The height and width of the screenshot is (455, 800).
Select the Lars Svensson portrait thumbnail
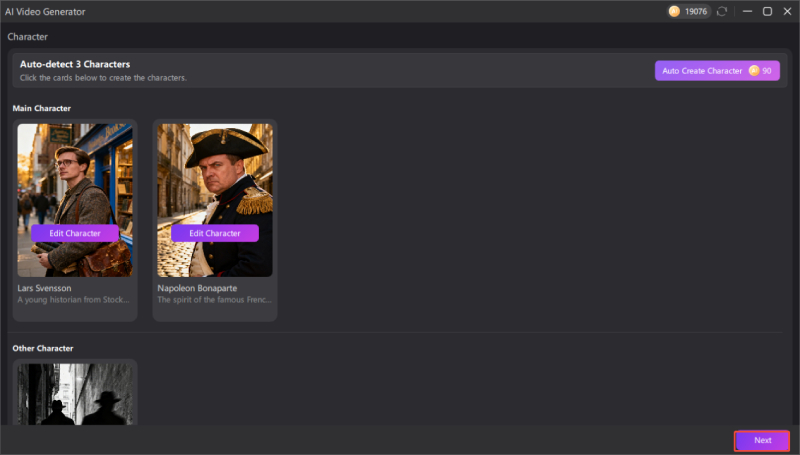click(x=75, y=200)
